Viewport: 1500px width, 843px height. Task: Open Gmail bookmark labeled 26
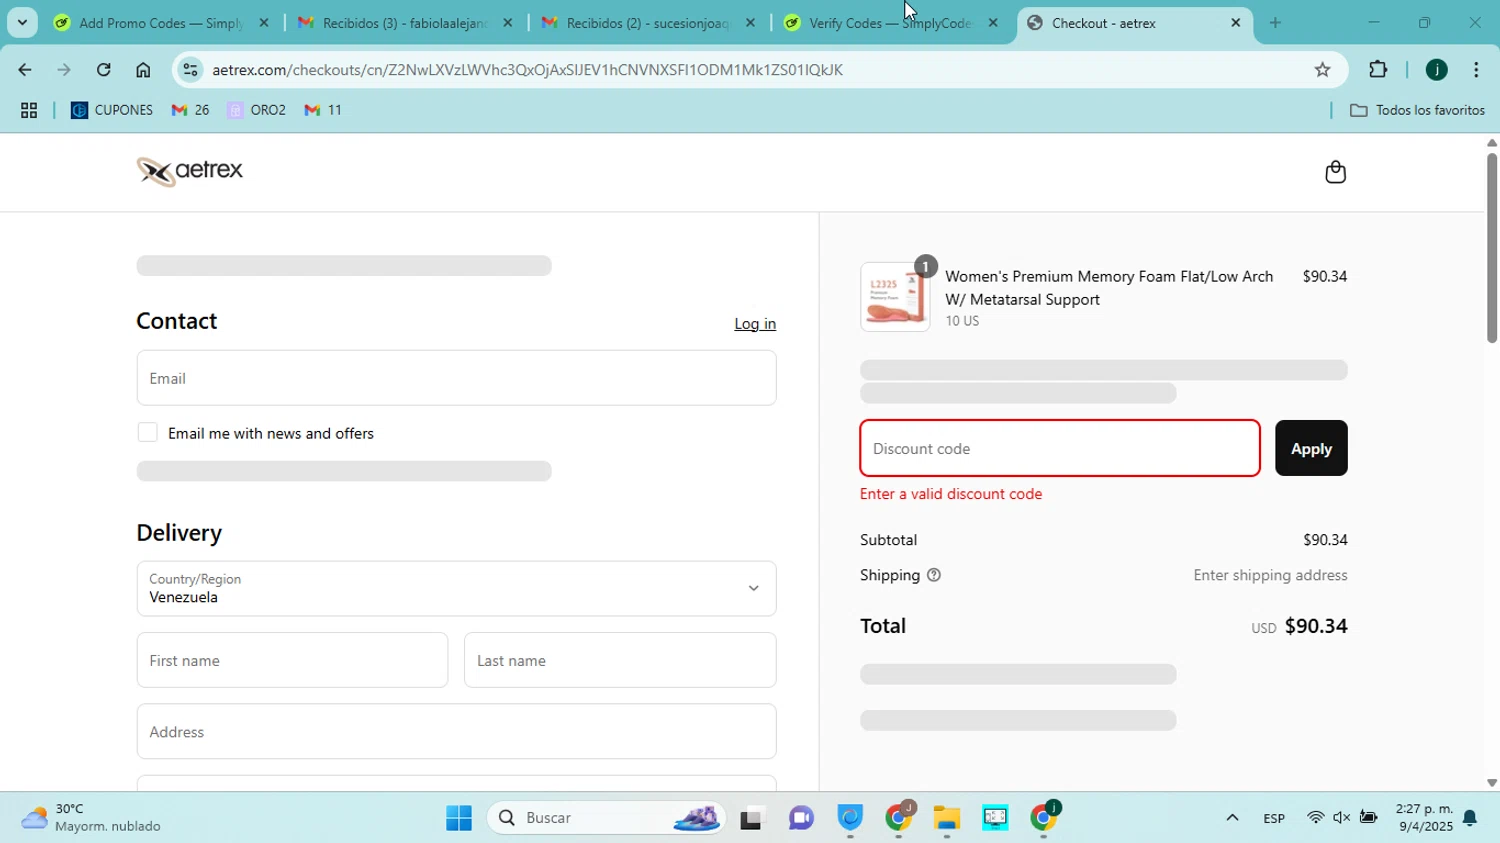point(190,111)
